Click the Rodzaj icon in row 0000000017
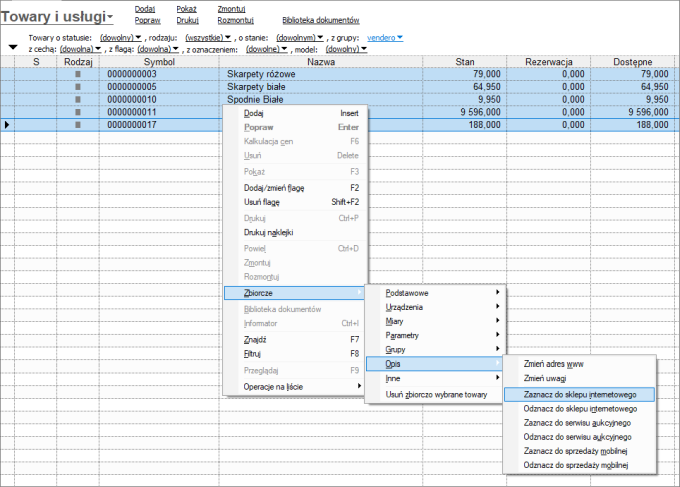This screenshot has width=680, height=487. pyautogui.click(x=77, y=125)
